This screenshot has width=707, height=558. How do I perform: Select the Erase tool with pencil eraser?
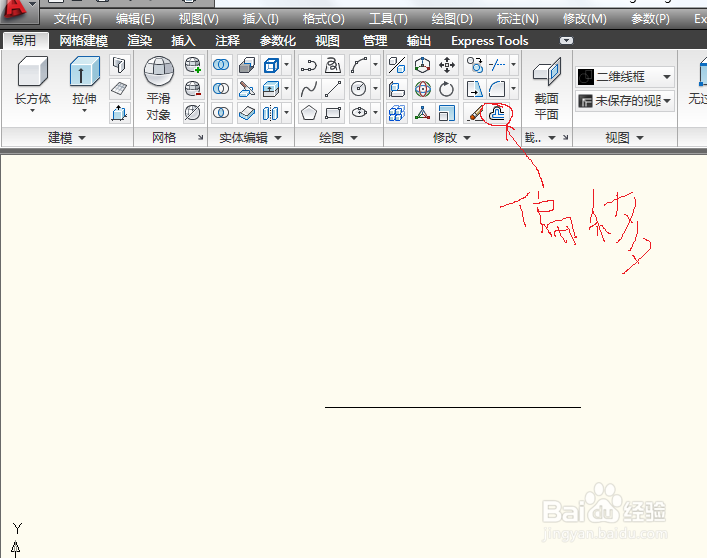[x=474, y=113]
